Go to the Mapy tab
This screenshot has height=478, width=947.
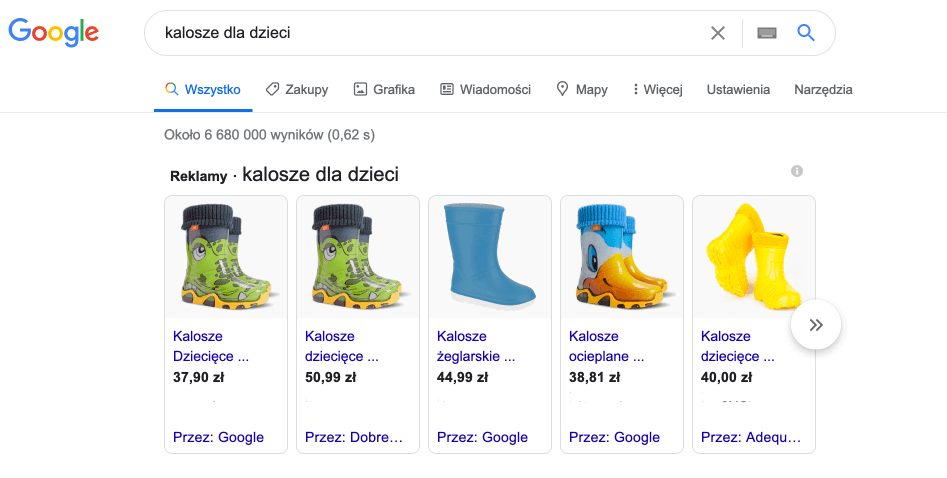point(581,89)
